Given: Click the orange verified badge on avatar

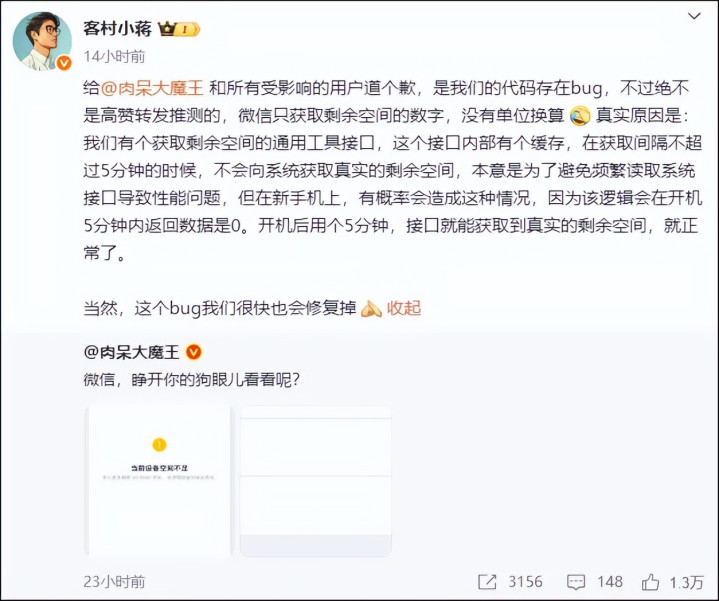Looking at the screenshot, I should [64, 63].
